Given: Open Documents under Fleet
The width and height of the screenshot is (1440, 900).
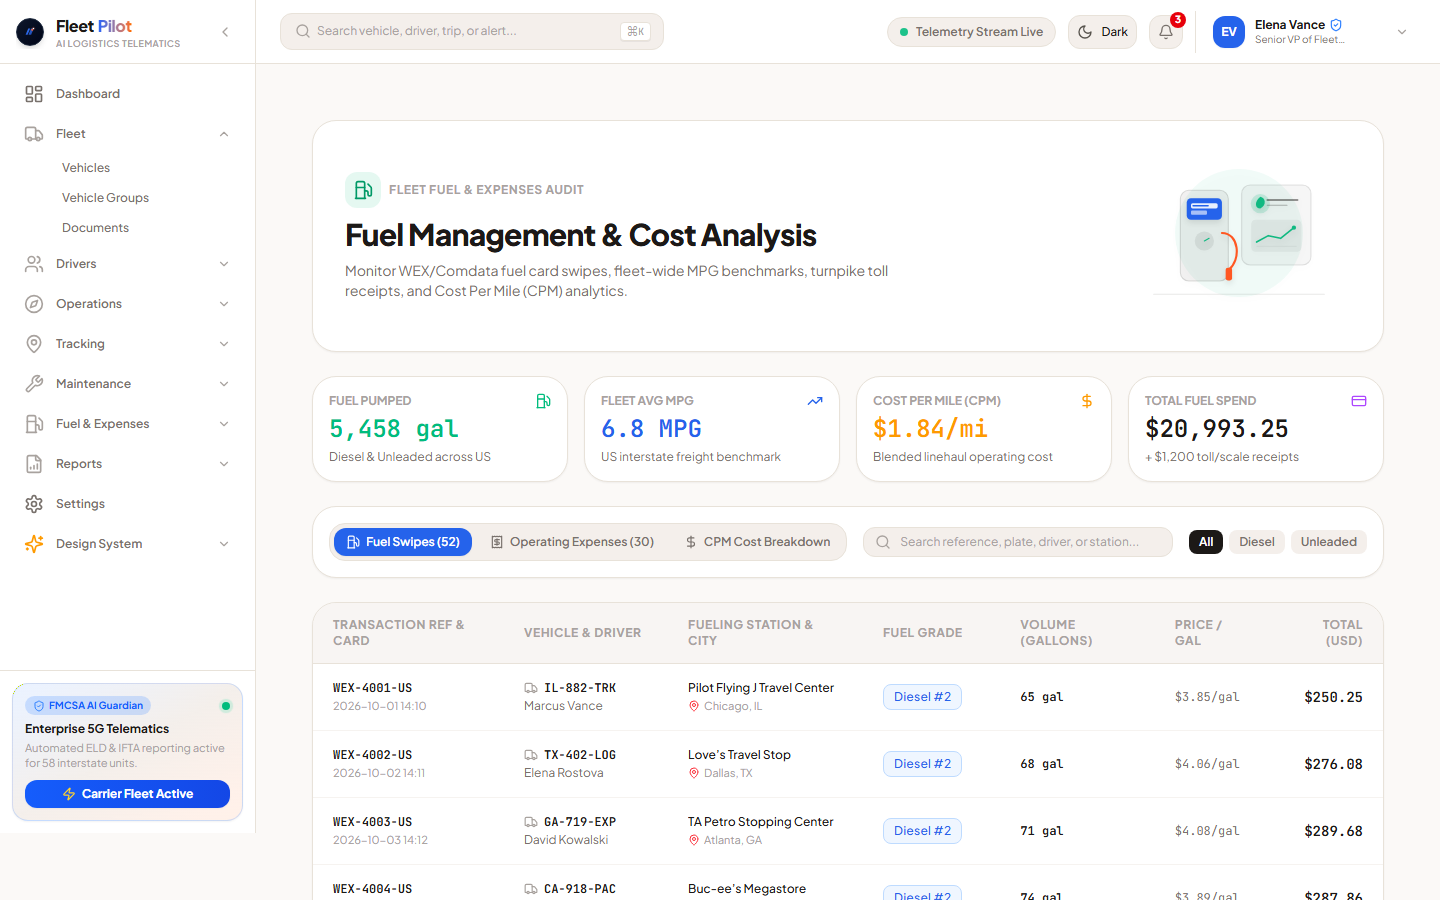Looking at the screenshot, I should [x=95, y=228].
